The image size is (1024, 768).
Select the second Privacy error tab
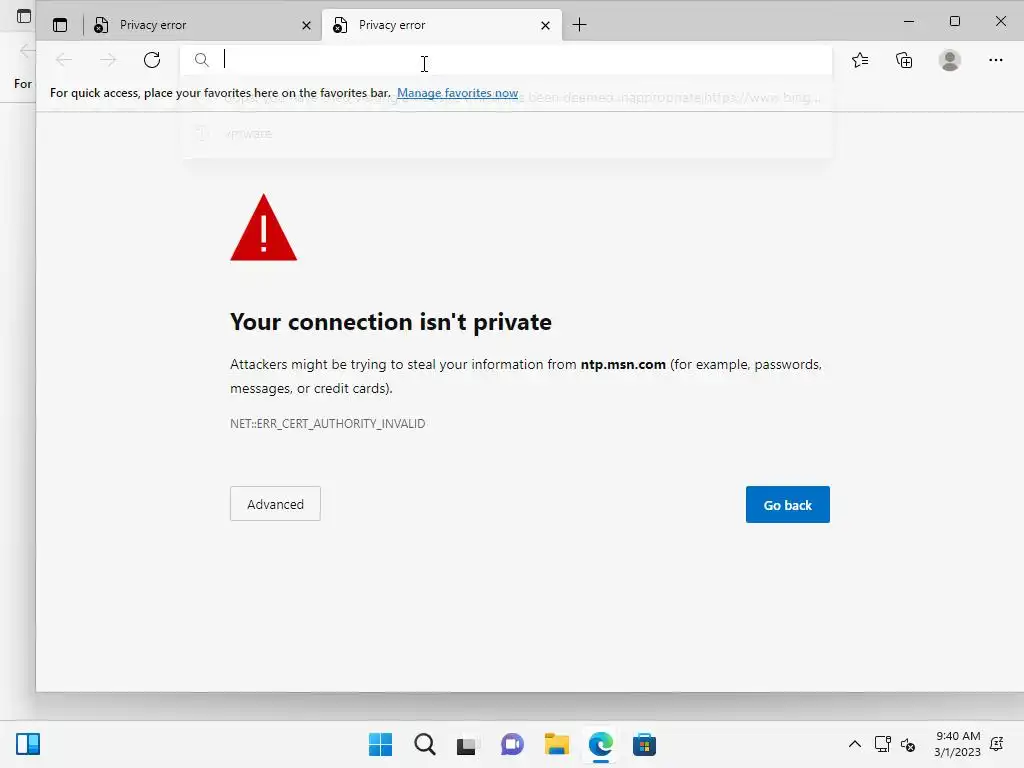(x=441, y=25)
